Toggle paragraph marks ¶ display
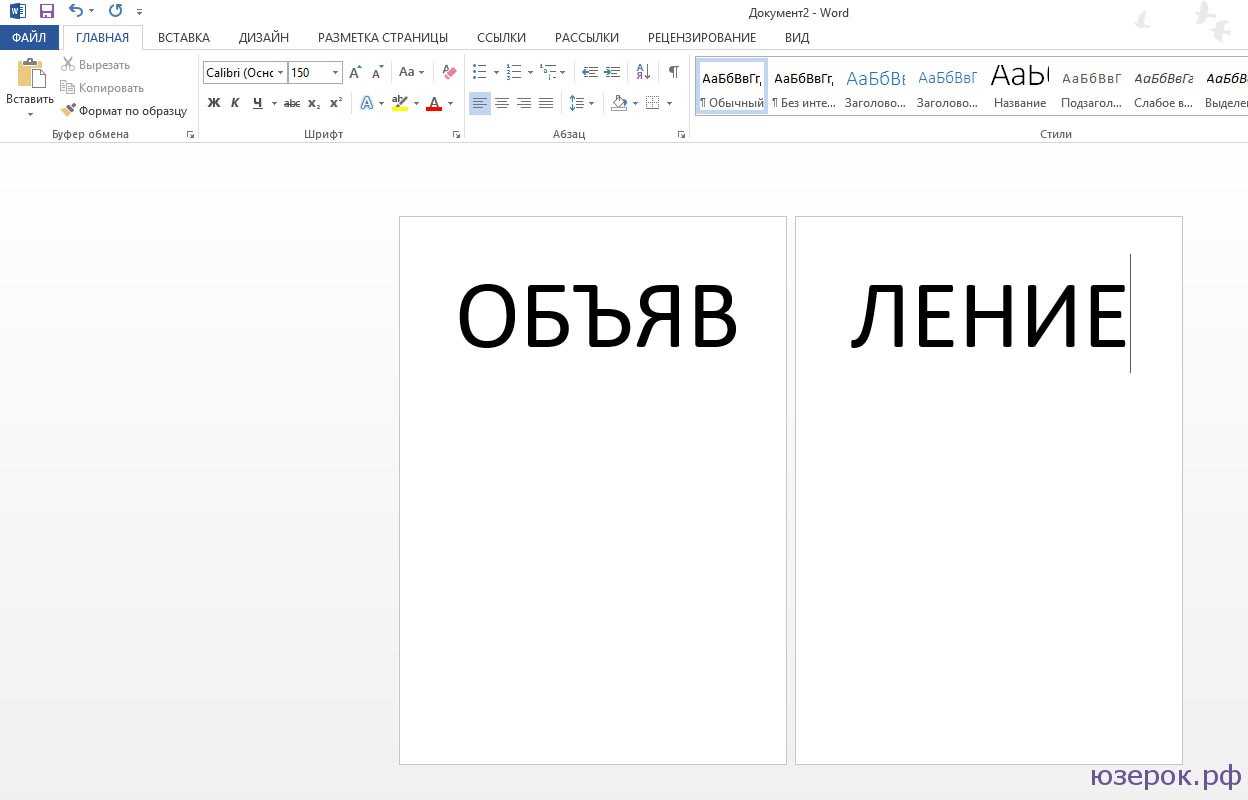 674,72
